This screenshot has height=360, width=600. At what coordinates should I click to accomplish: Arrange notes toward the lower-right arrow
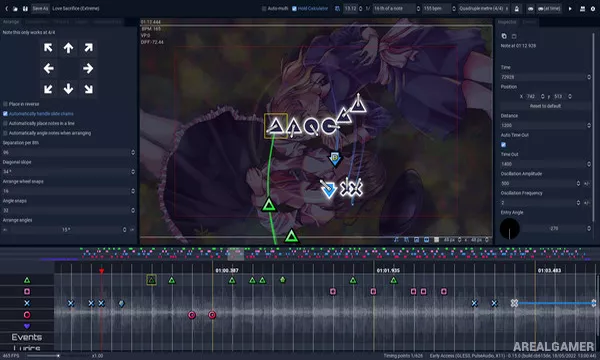[x=88, y=89]
